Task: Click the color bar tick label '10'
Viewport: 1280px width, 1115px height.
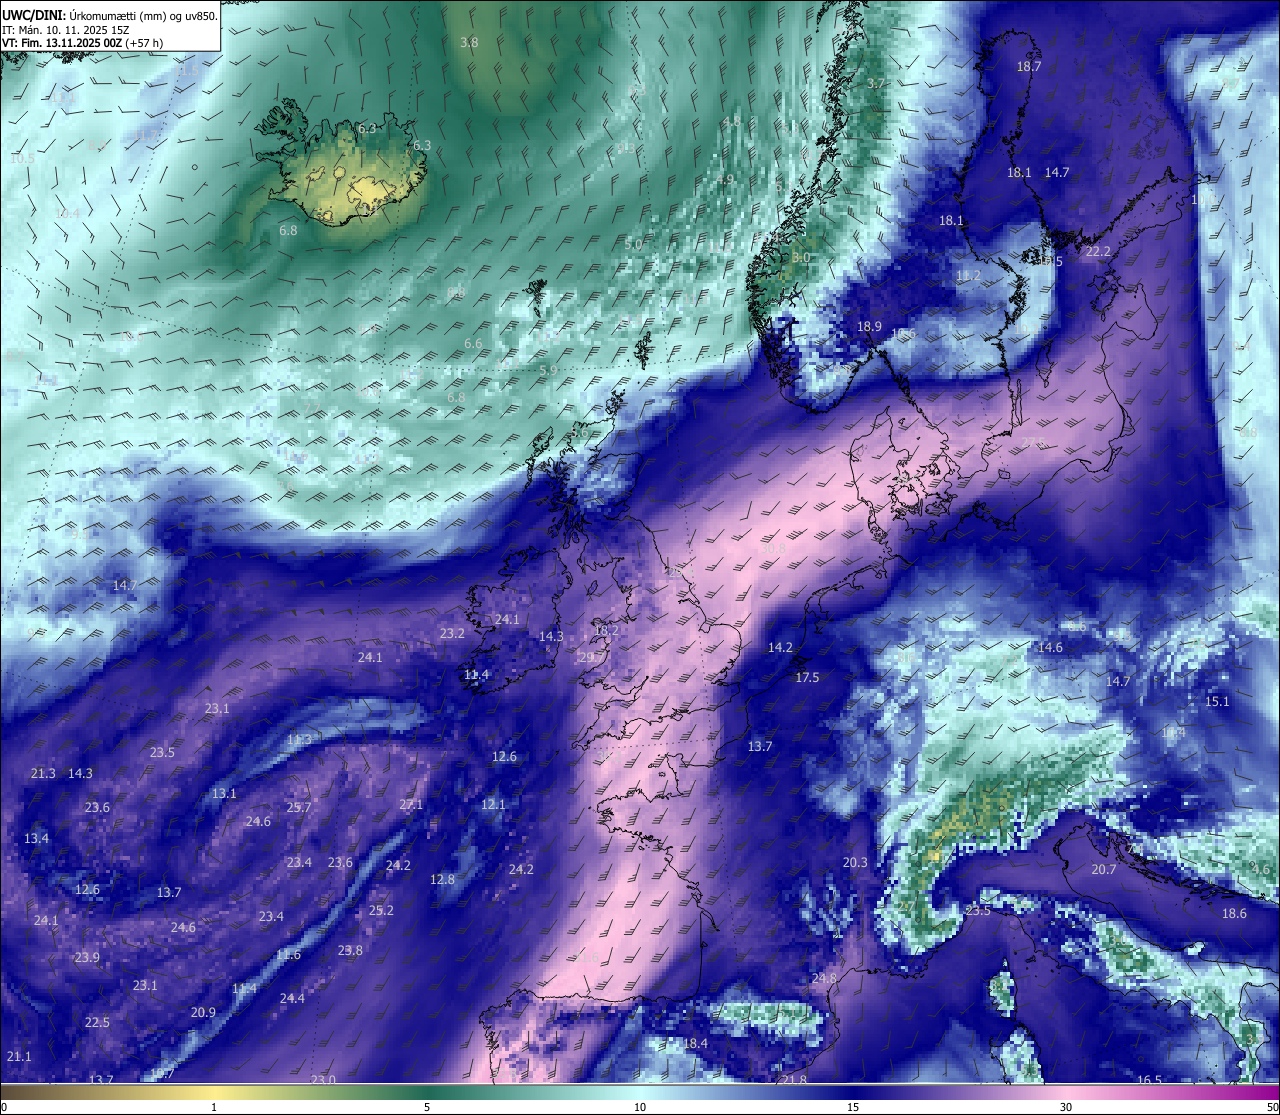Action: pyautogui.click(x=640, y=1107)
